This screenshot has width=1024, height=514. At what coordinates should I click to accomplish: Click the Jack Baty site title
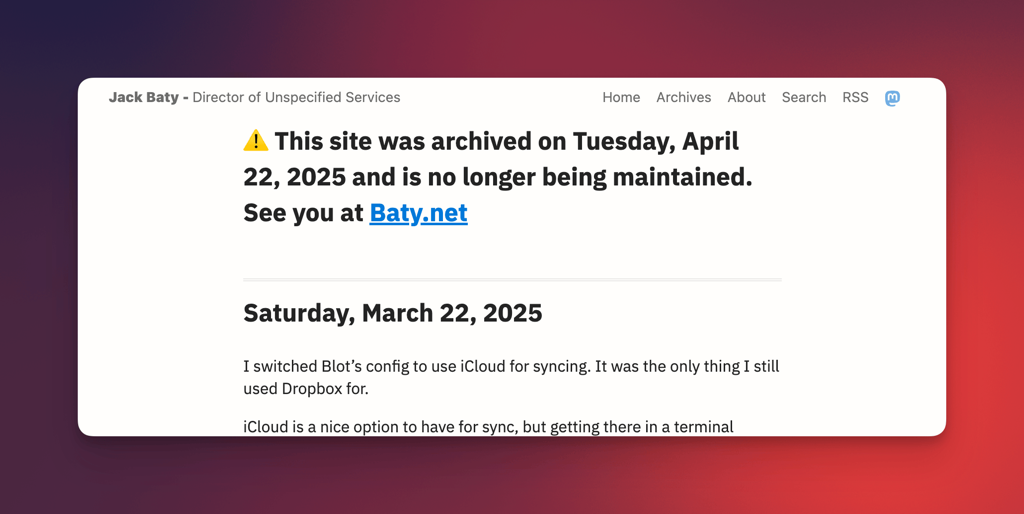pos(144,98)
